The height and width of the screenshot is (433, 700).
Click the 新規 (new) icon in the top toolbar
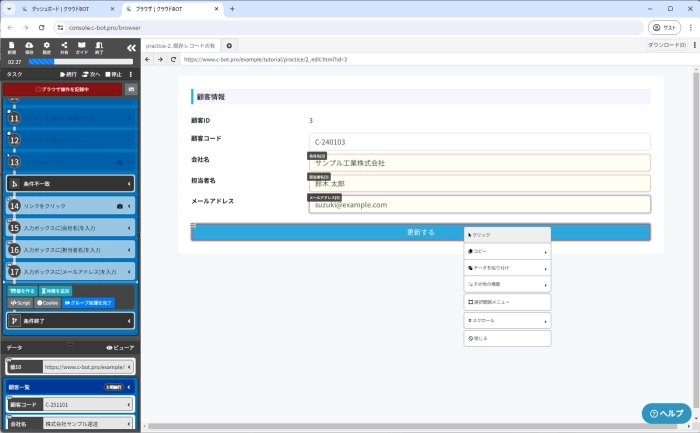point(11,47)
